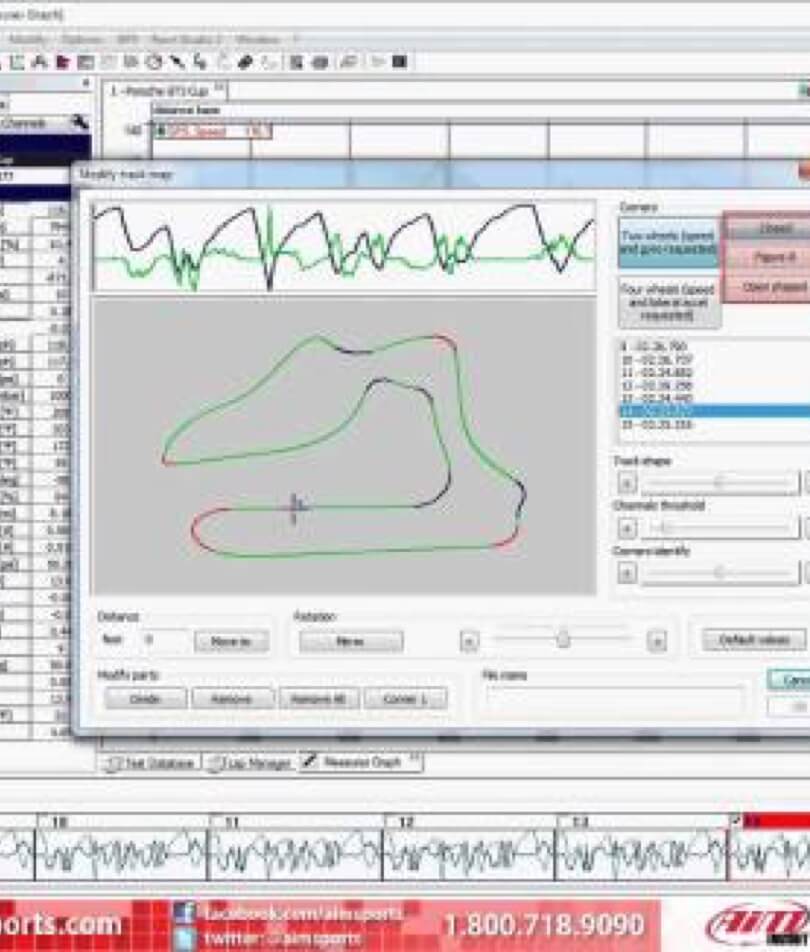The image size is (810, 952).
Task: Select the highlighted lap in the lap list
Action: pyautogui.click(x=712, y=411)
